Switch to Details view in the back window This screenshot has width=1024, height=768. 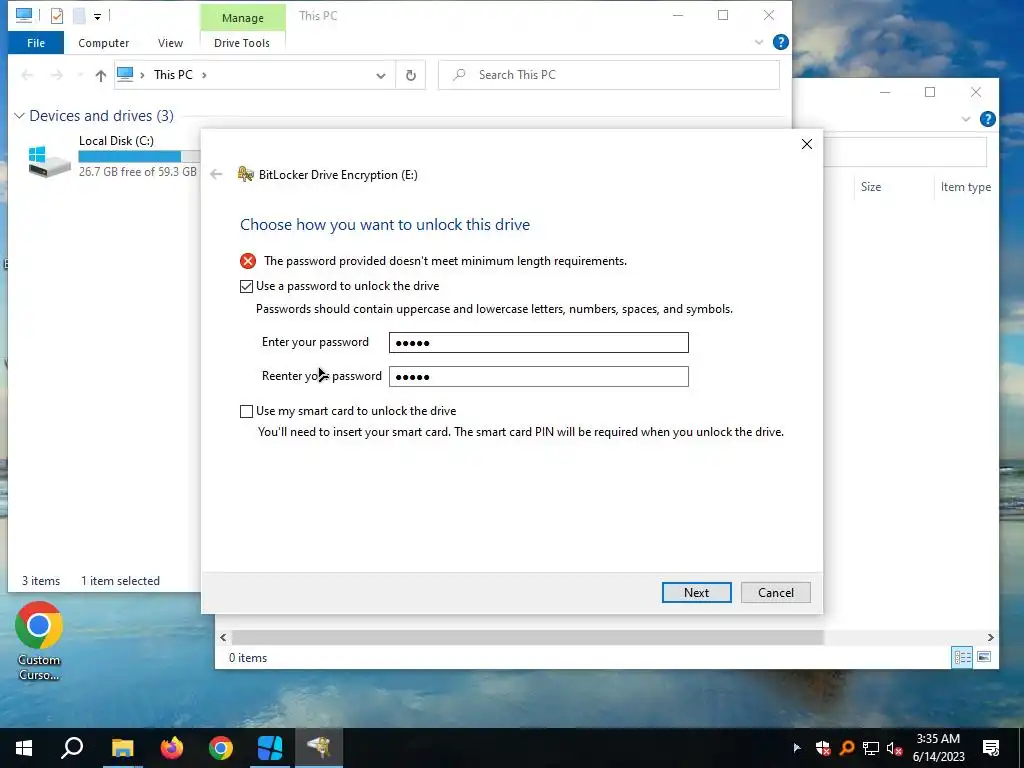[x=962, y=657]
